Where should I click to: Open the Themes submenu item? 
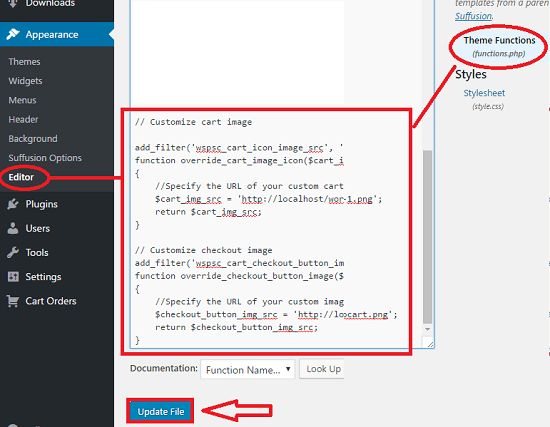pos(24,62)
